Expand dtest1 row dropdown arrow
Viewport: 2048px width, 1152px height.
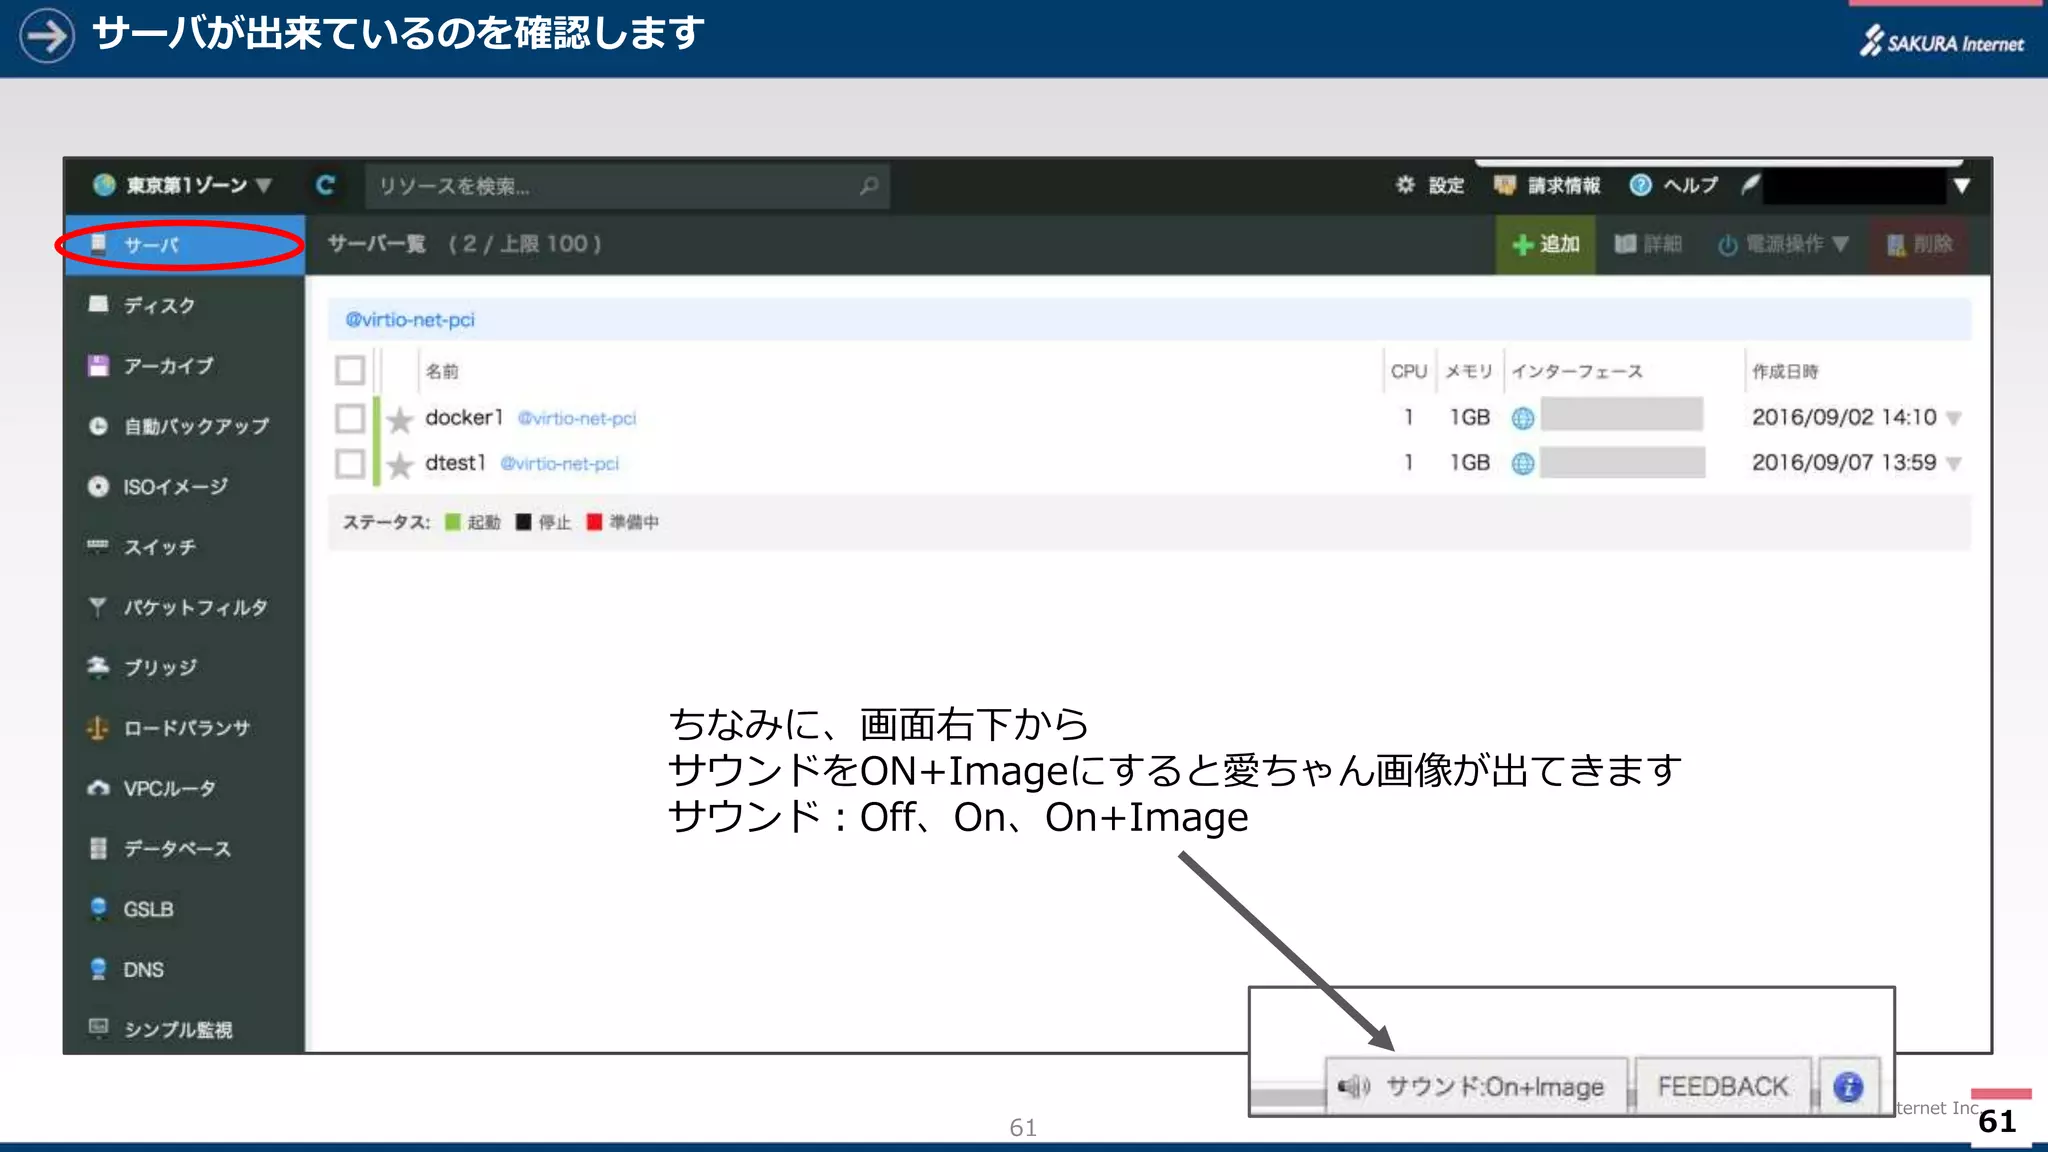[x=1954, y=464]
